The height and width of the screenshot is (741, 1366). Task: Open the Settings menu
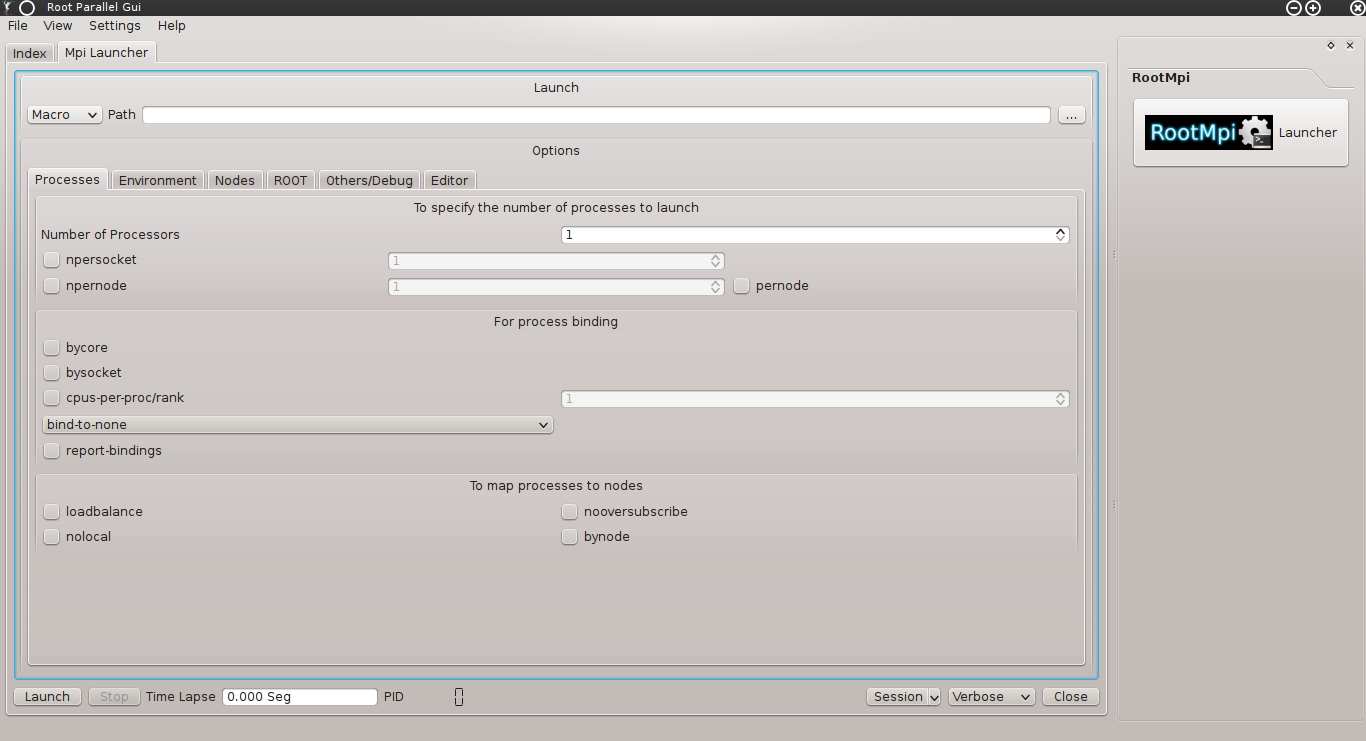click(x=114, y=26)
